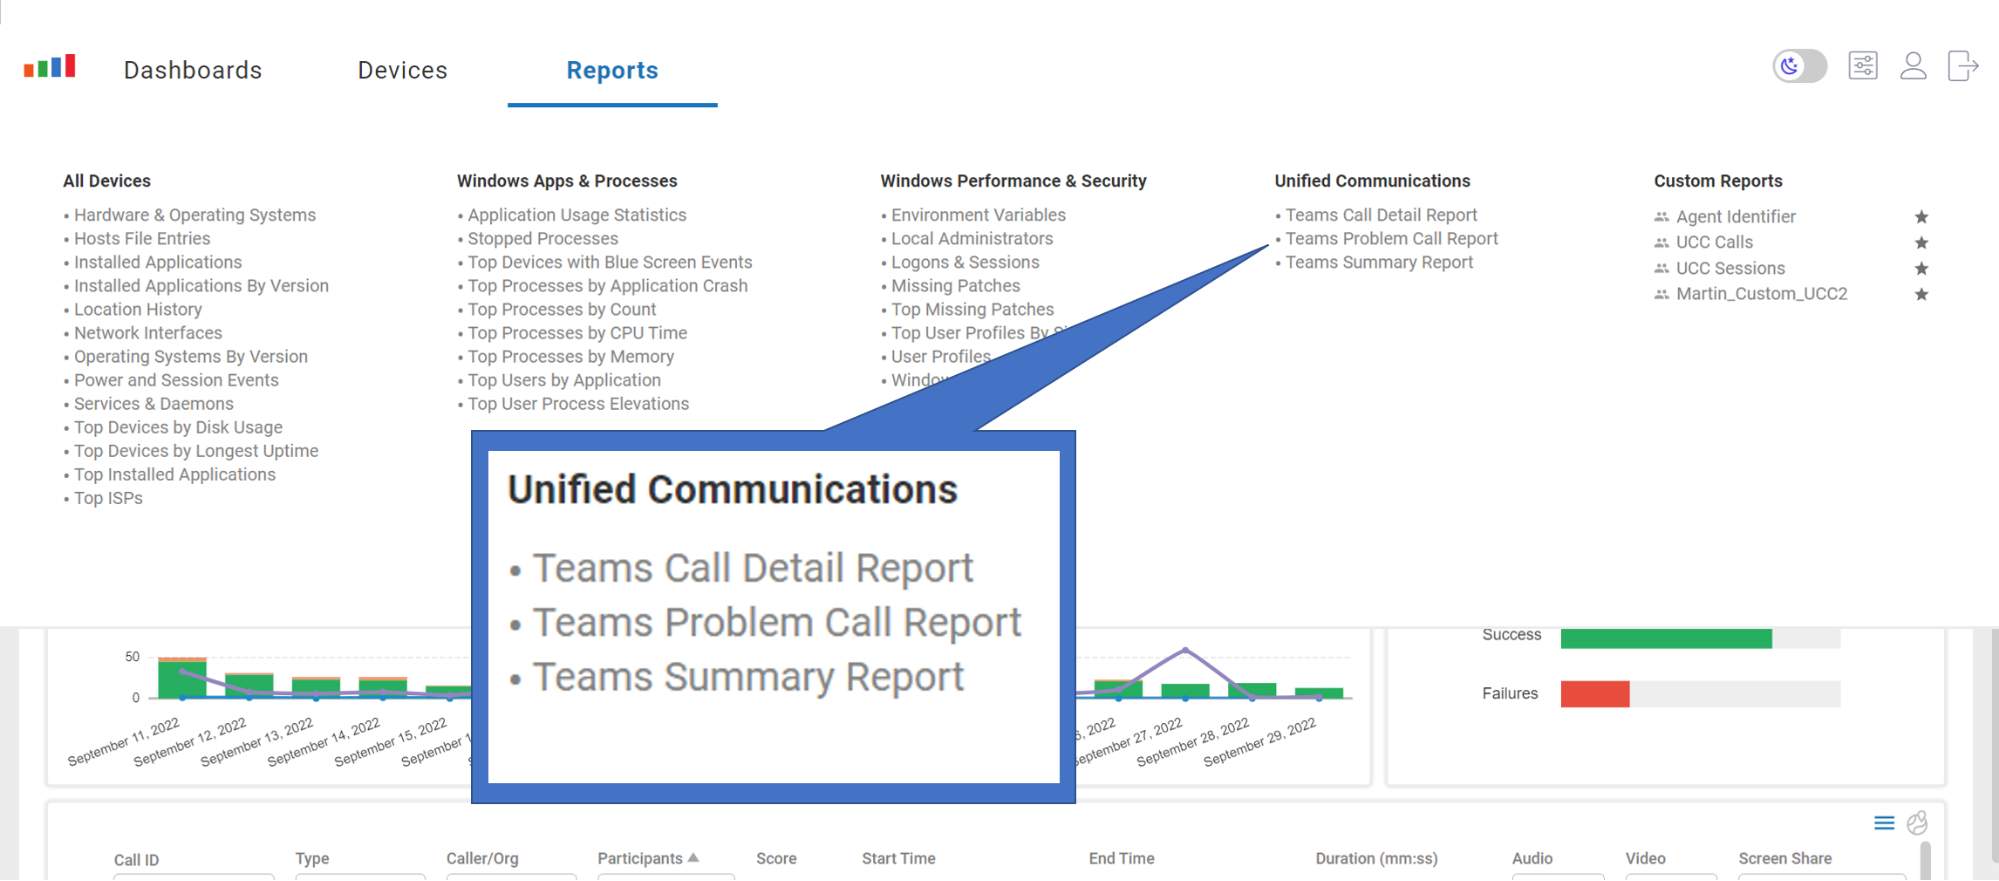
Task: Open Top Processes by Count
Action: click(562, 310)
